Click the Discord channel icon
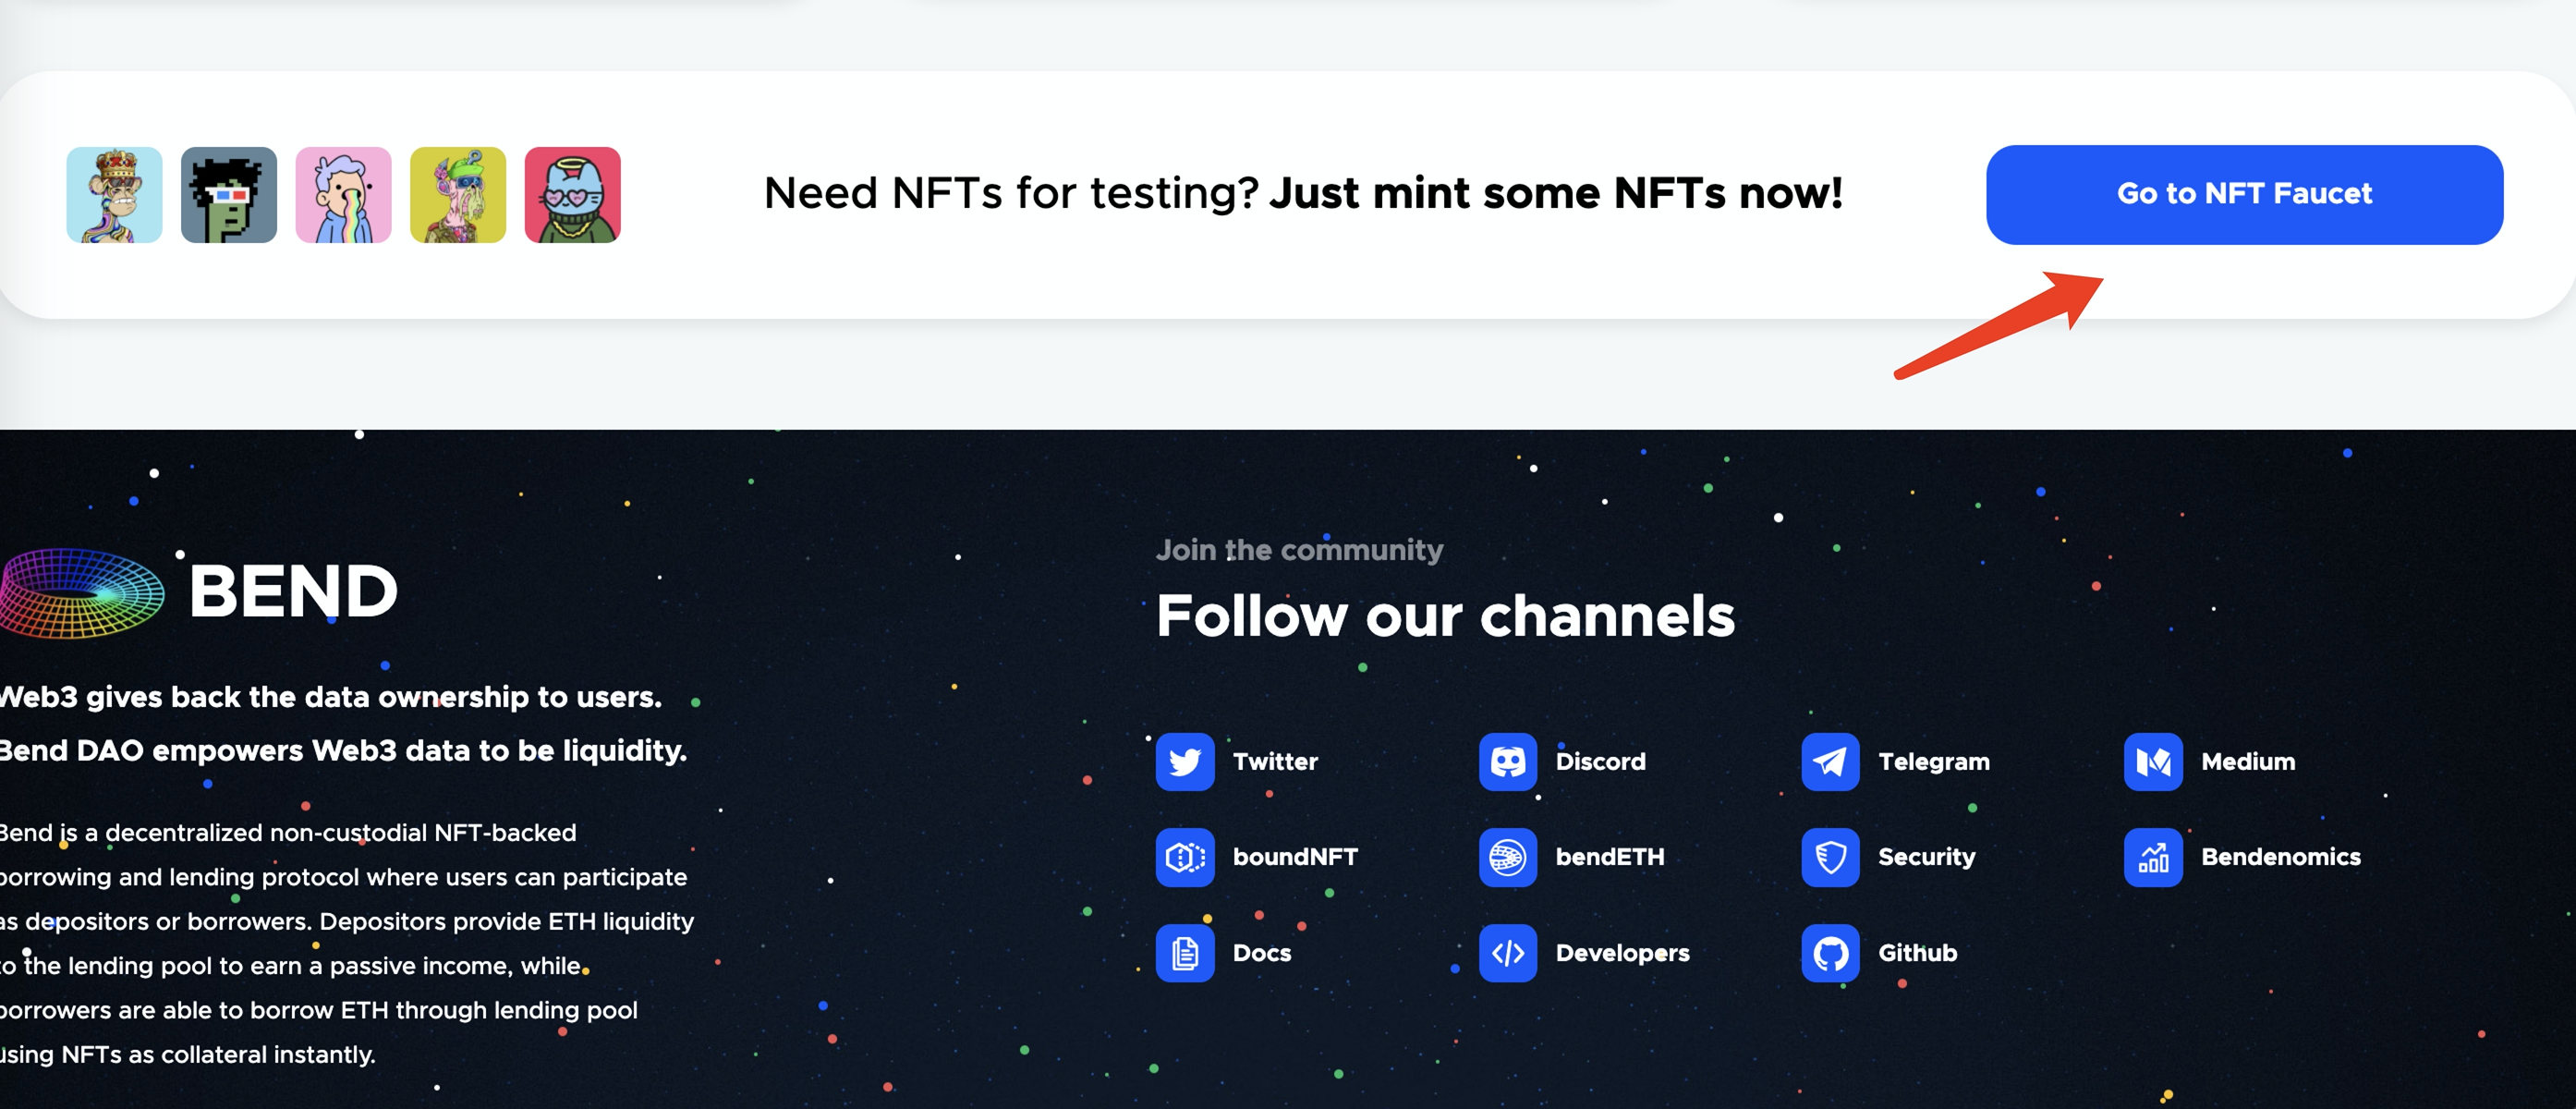Screen dimensions: 2576x1109 (x=1507, y=762)
